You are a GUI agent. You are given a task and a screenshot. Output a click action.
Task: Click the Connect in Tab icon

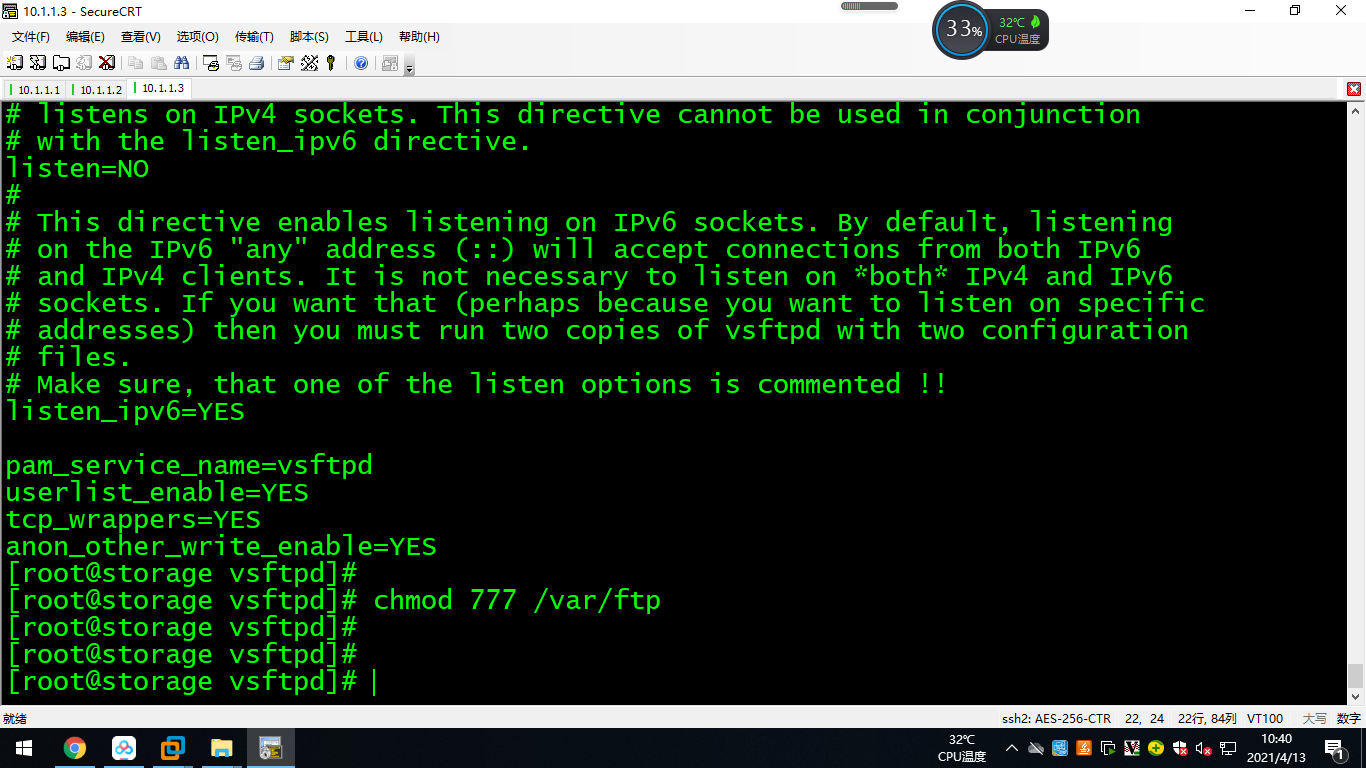coord(61,63)
